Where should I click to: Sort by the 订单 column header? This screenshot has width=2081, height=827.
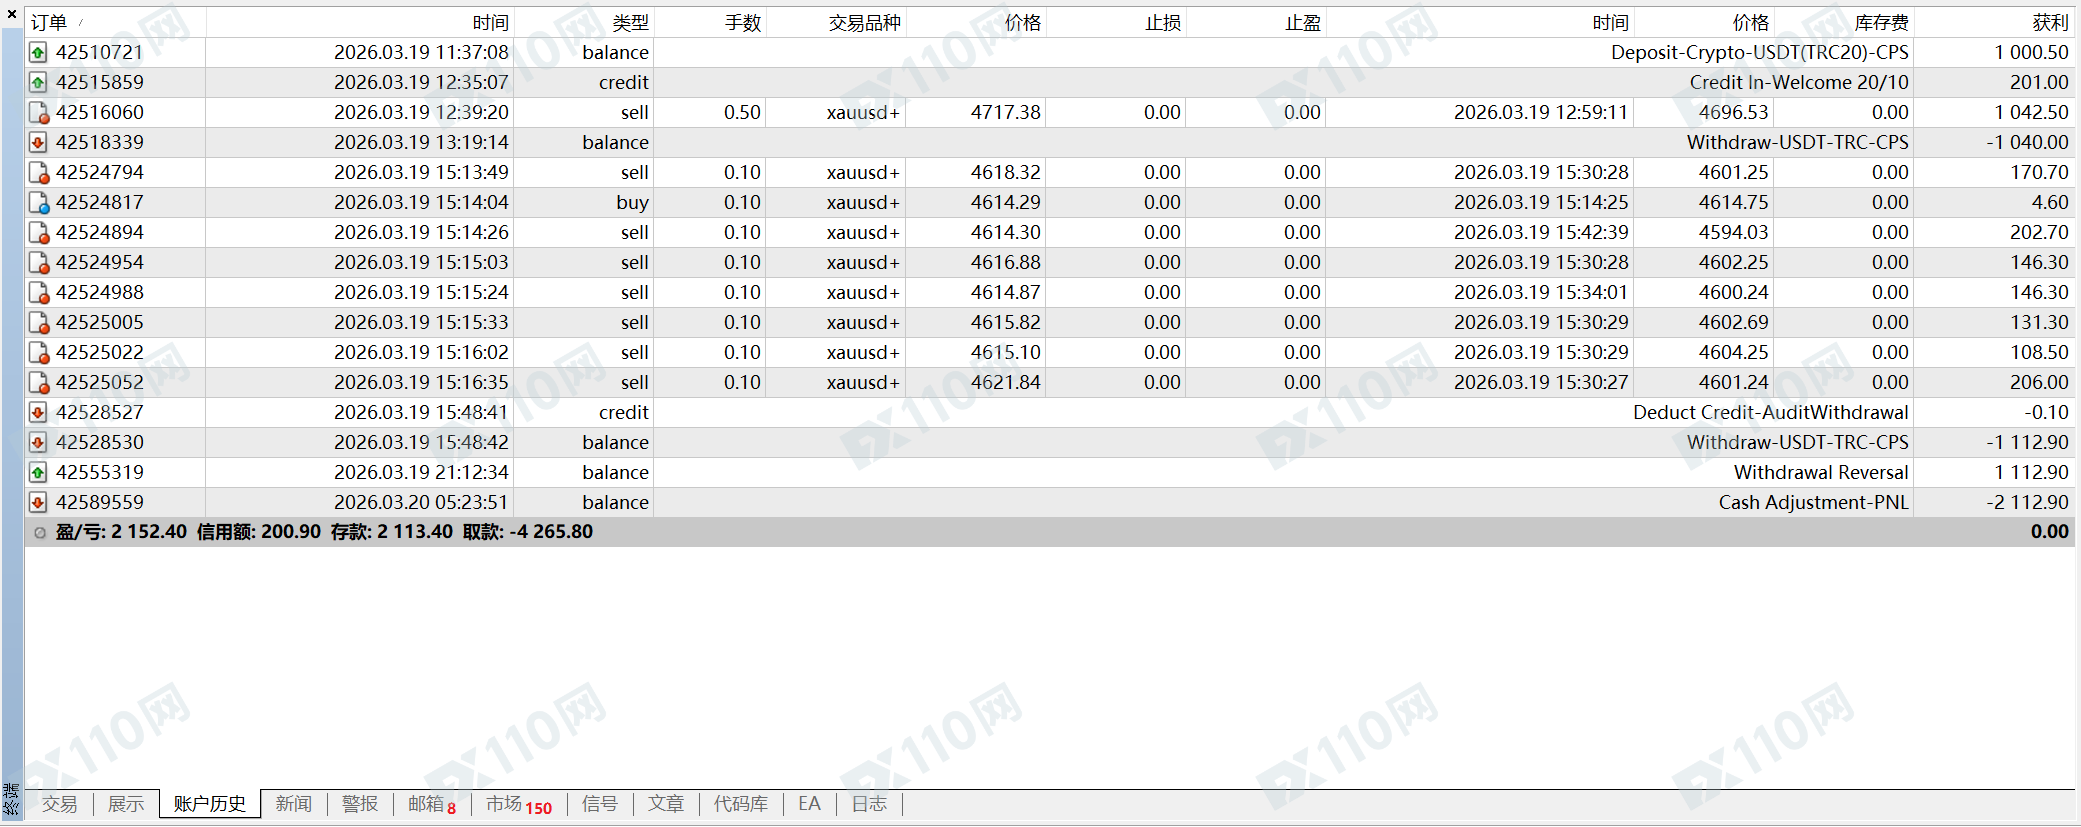[x=48, y=23]
